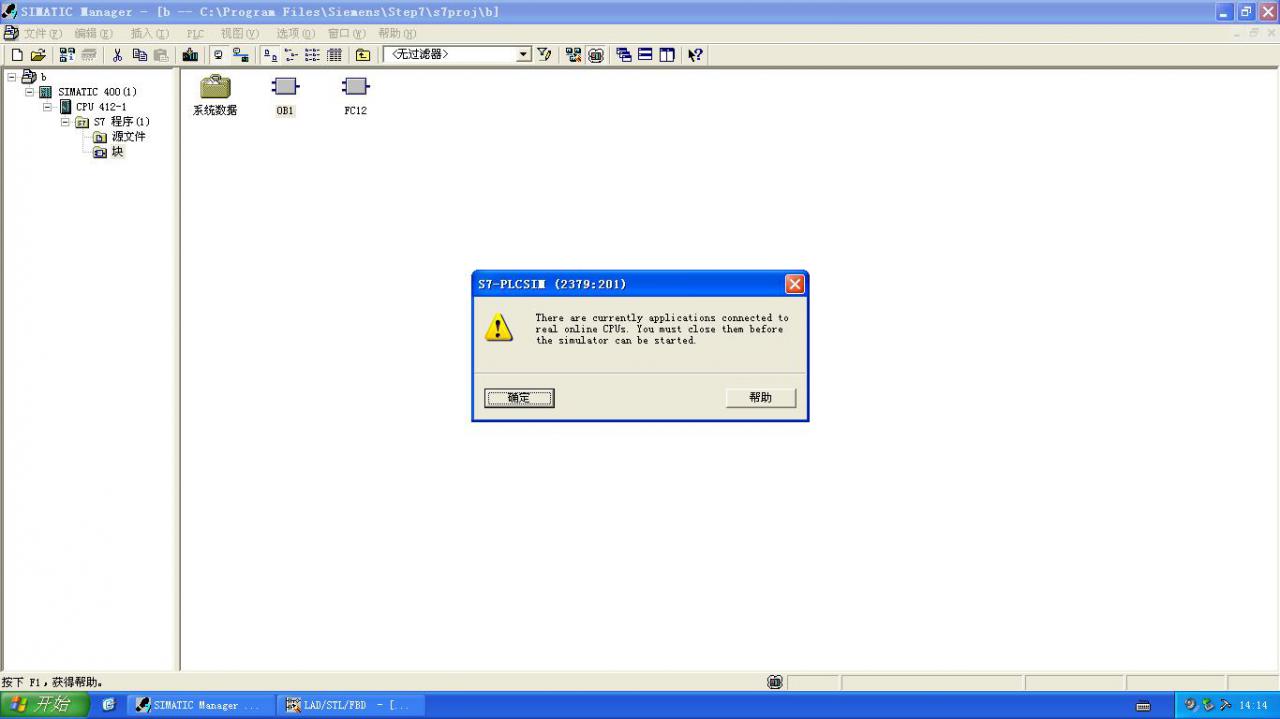
Task: Switch to Details view icon
Action: [335, 55]
